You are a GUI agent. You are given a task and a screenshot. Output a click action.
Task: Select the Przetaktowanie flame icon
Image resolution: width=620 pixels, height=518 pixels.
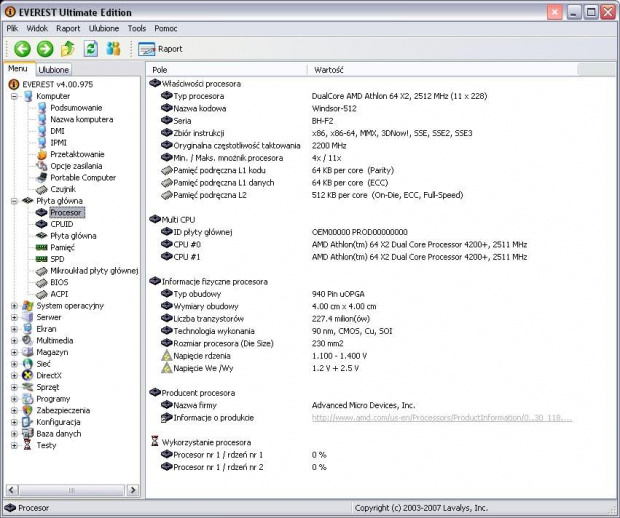(x=42, y=154)
